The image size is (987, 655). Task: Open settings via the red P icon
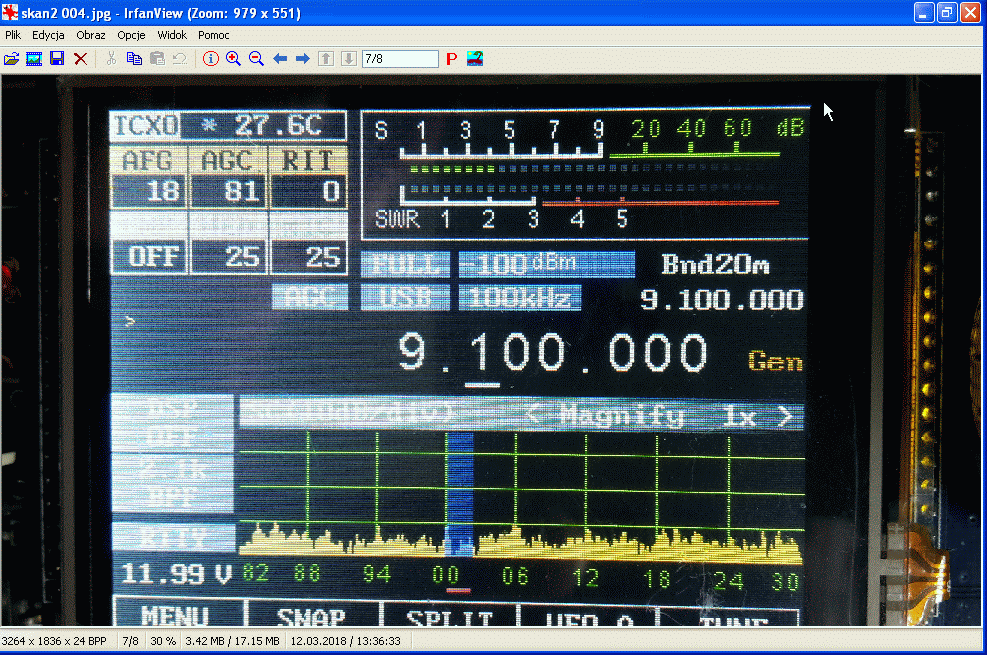coord(451,59)
